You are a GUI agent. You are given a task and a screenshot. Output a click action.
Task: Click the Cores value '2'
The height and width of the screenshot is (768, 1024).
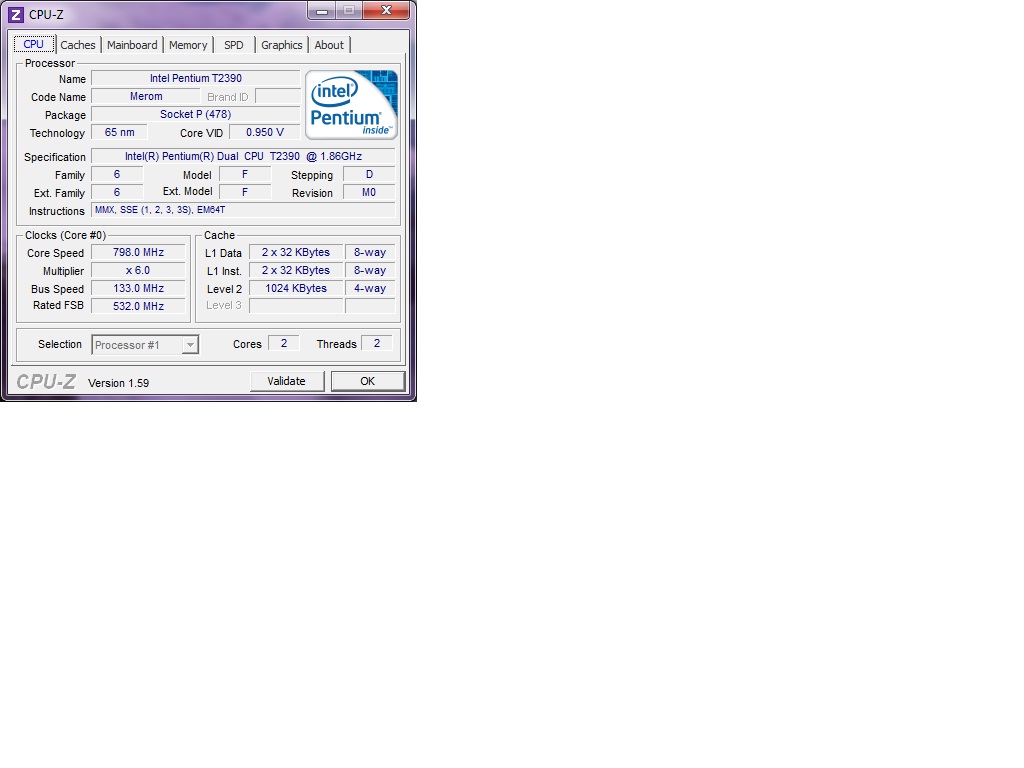tap(284, 343)
